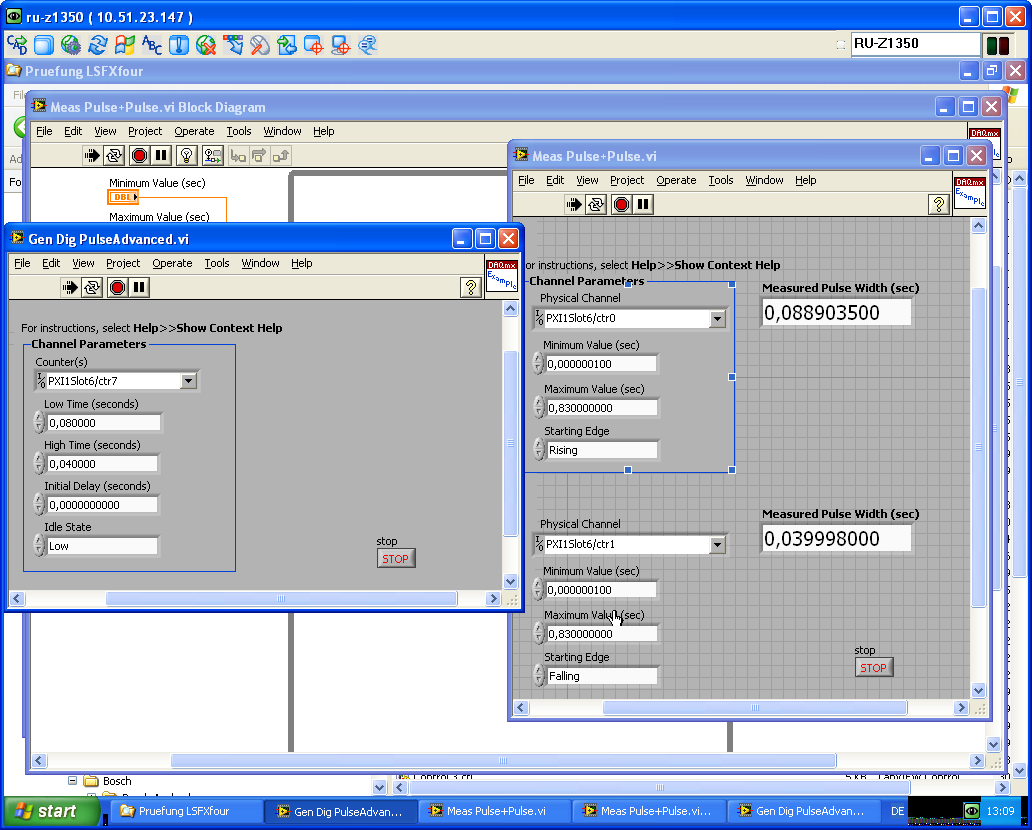This screenshot has width=1032, height=830.
Task: Click DE language indicator in taskbar
Action: click(x=897, y=811)
